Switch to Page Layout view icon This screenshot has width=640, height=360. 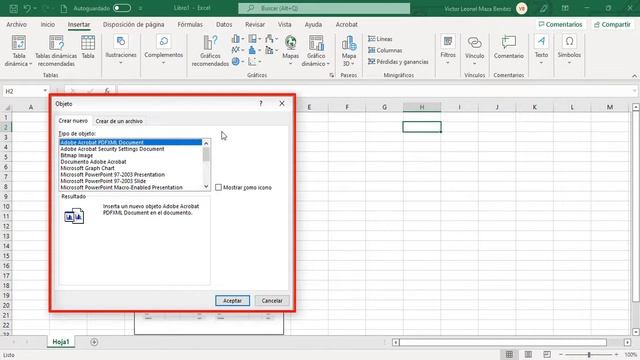528,354
